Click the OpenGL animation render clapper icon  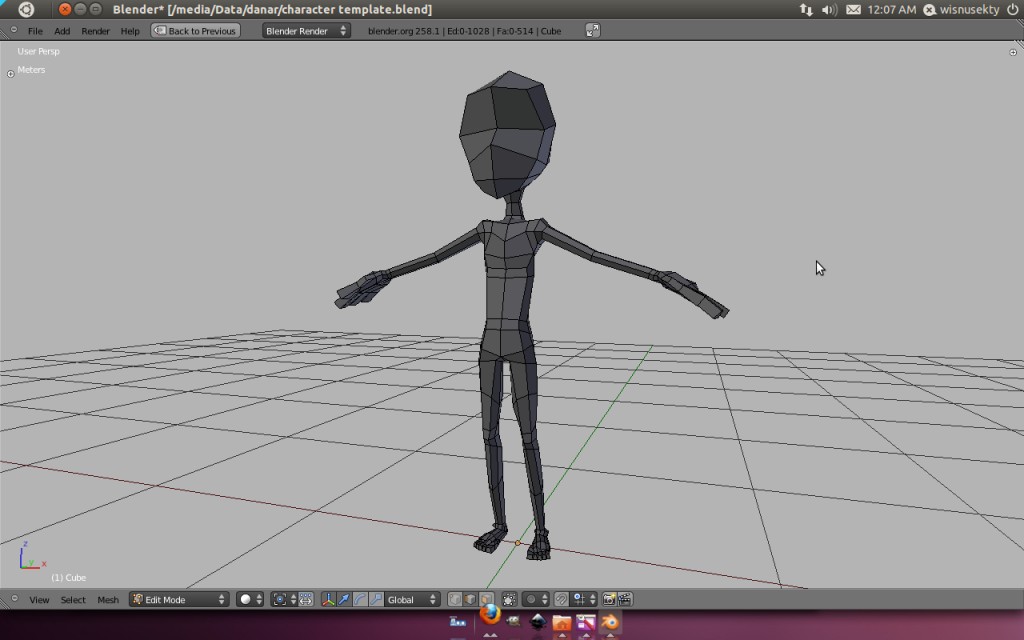[624, 599]
